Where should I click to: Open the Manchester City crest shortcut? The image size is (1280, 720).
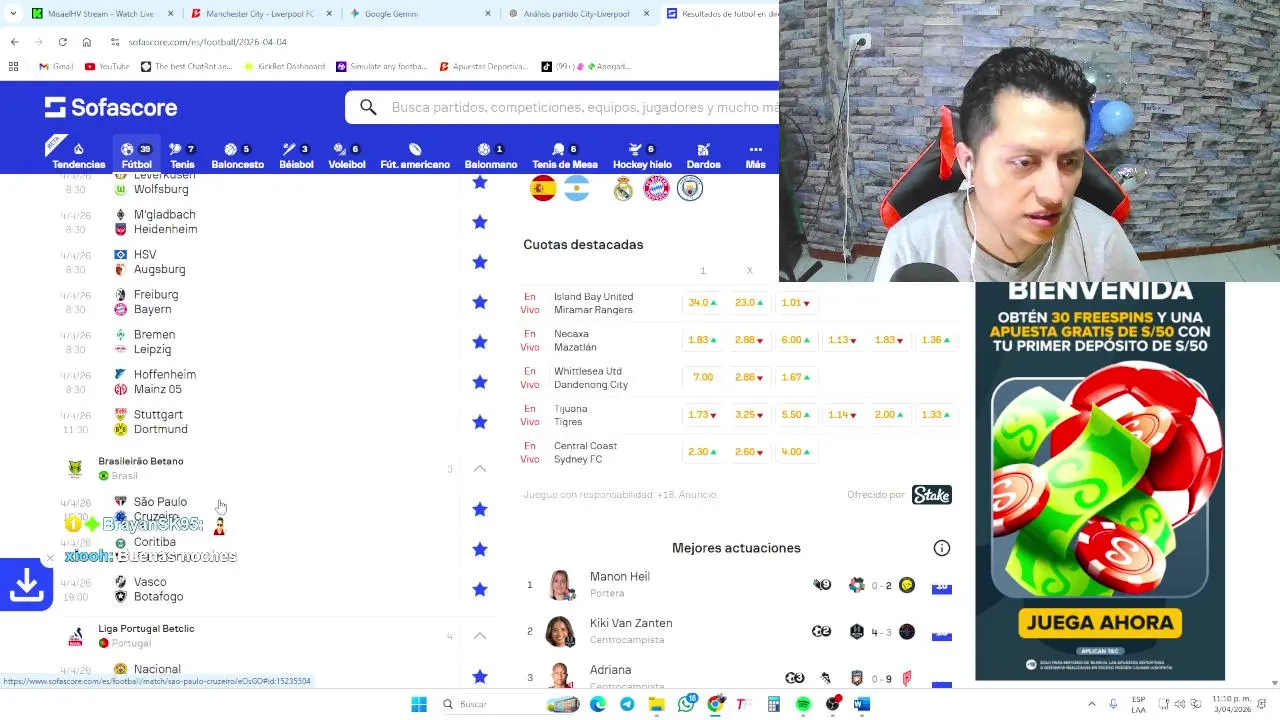[690, 188]
